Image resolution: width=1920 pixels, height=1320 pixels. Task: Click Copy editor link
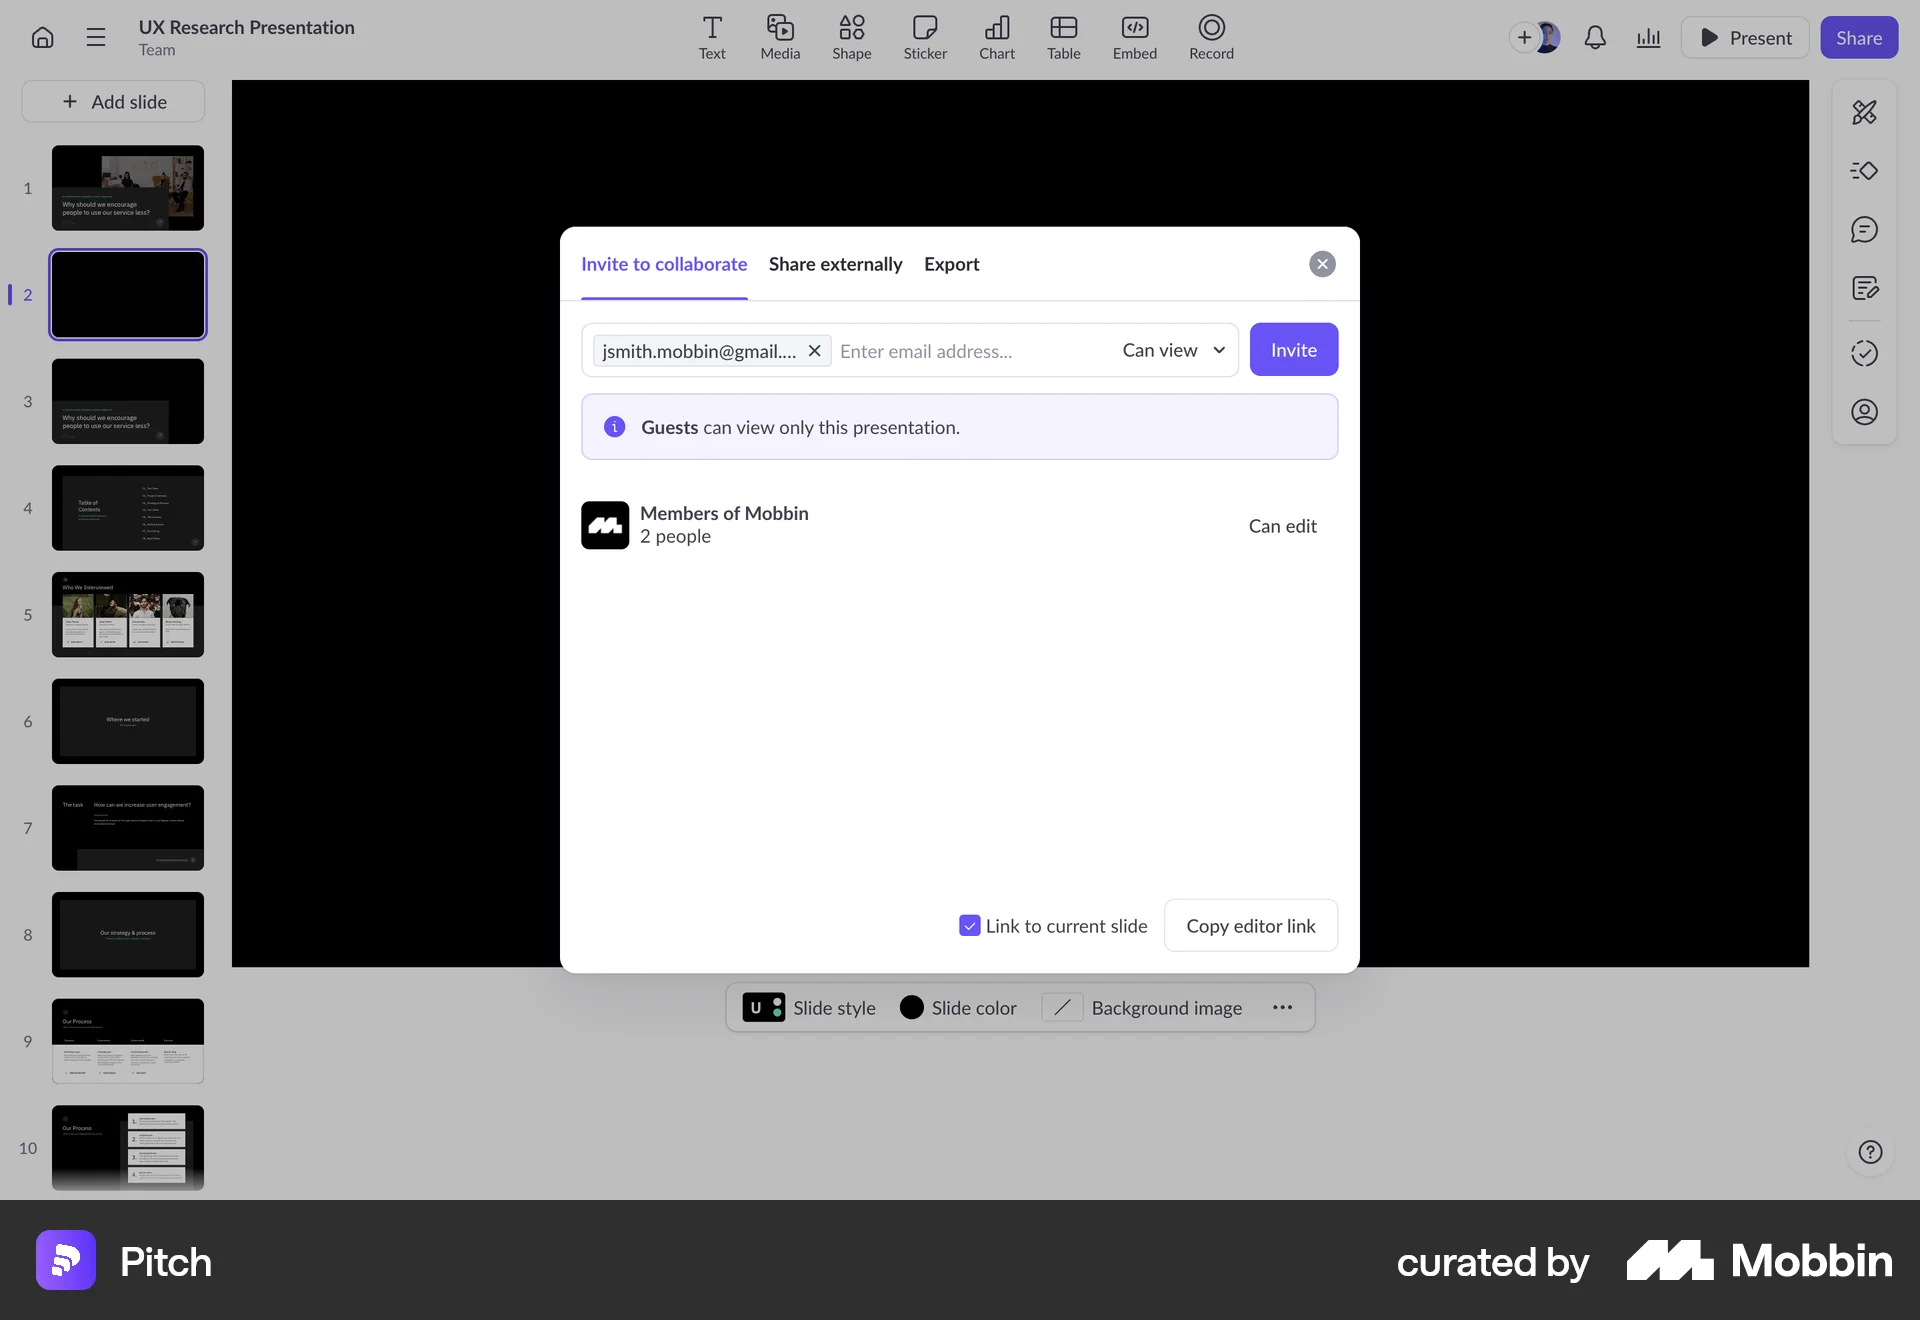coord(1250,925)
